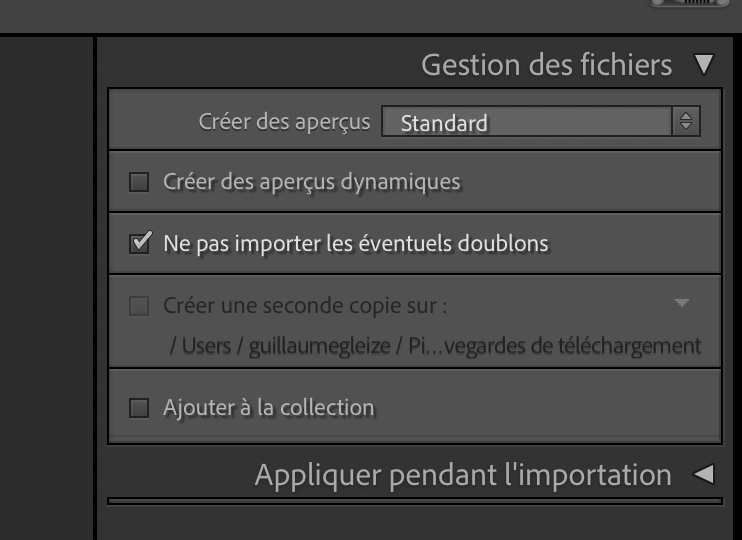The height and width of the screenshot is (540, 742).
Task: Open the second copy destination arrow menu
Action: pyautogui.click(x=682, y=303)
